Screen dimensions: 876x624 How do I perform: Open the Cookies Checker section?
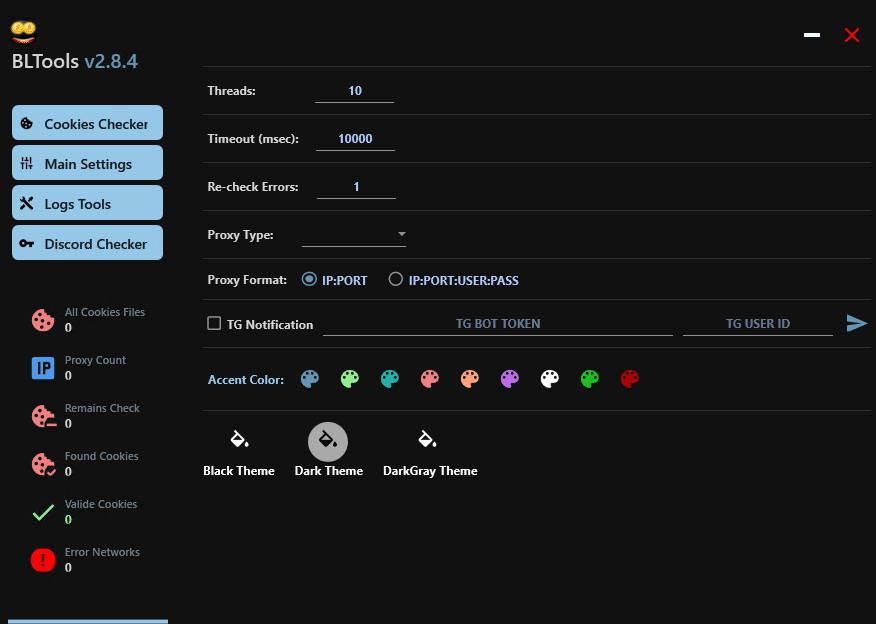[x=87, y=123]
